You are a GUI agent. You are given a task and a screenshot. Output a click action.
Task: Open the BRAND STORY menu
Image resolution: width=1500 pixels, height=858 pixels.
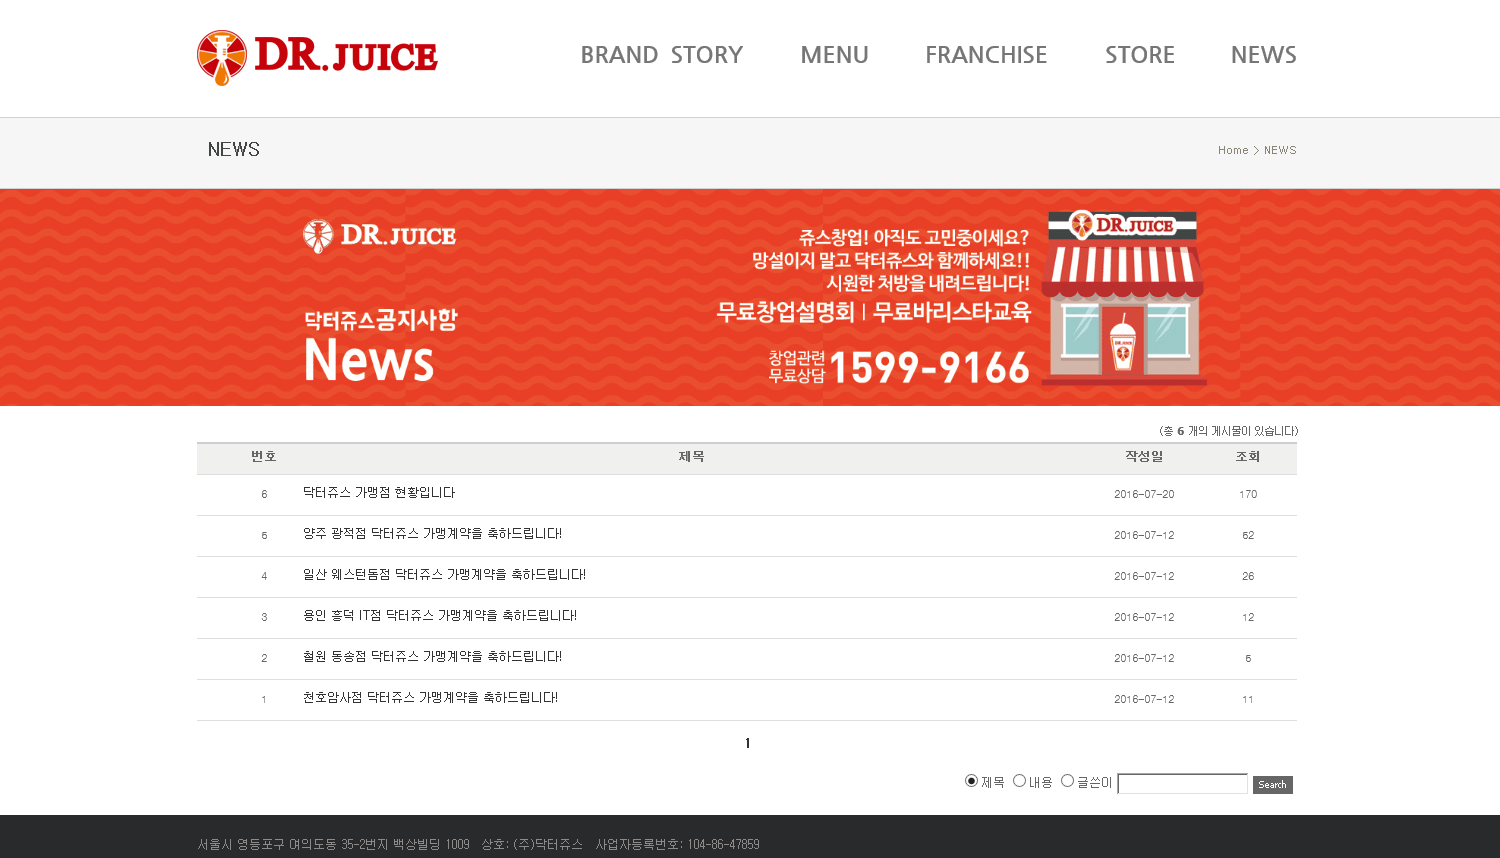pos(661,55)
